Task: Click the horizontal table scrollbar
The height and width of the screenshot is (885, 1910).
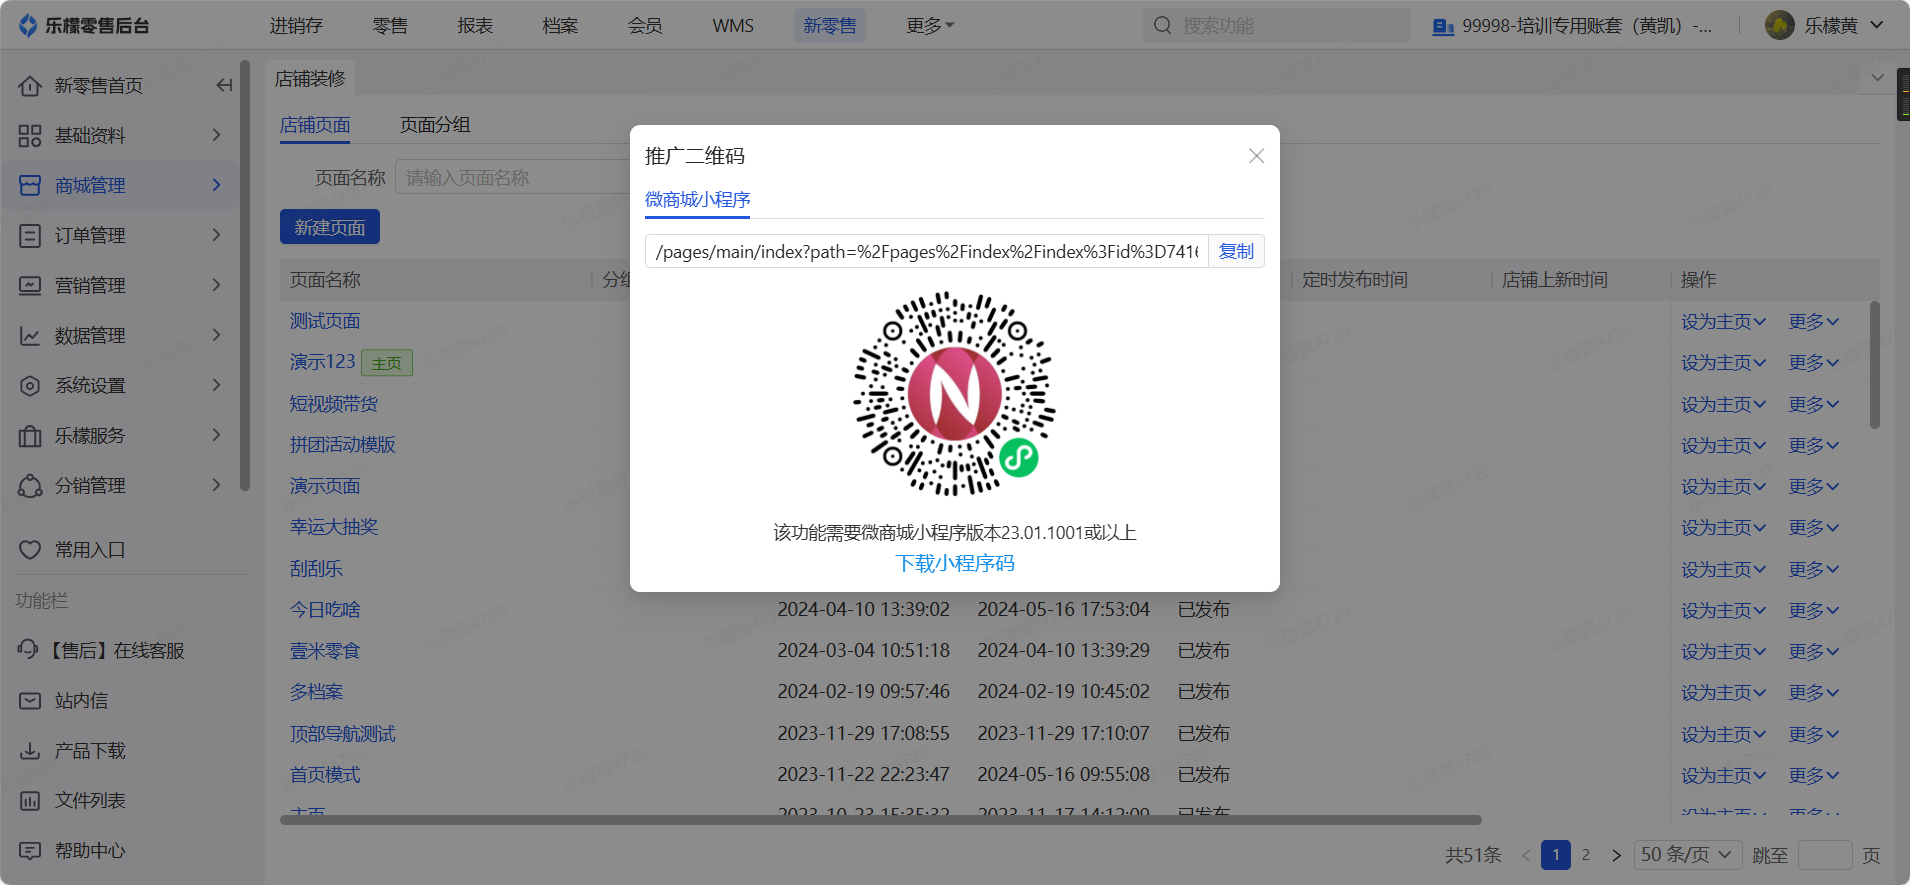Action: 881,820
